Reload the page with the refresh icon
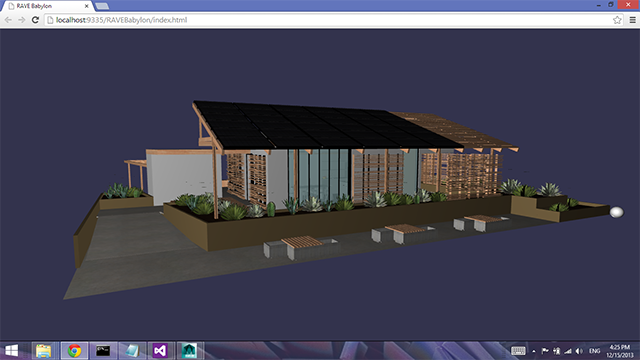Image resolution: width=640 pixels, height=360 pixels. (35, 20)
